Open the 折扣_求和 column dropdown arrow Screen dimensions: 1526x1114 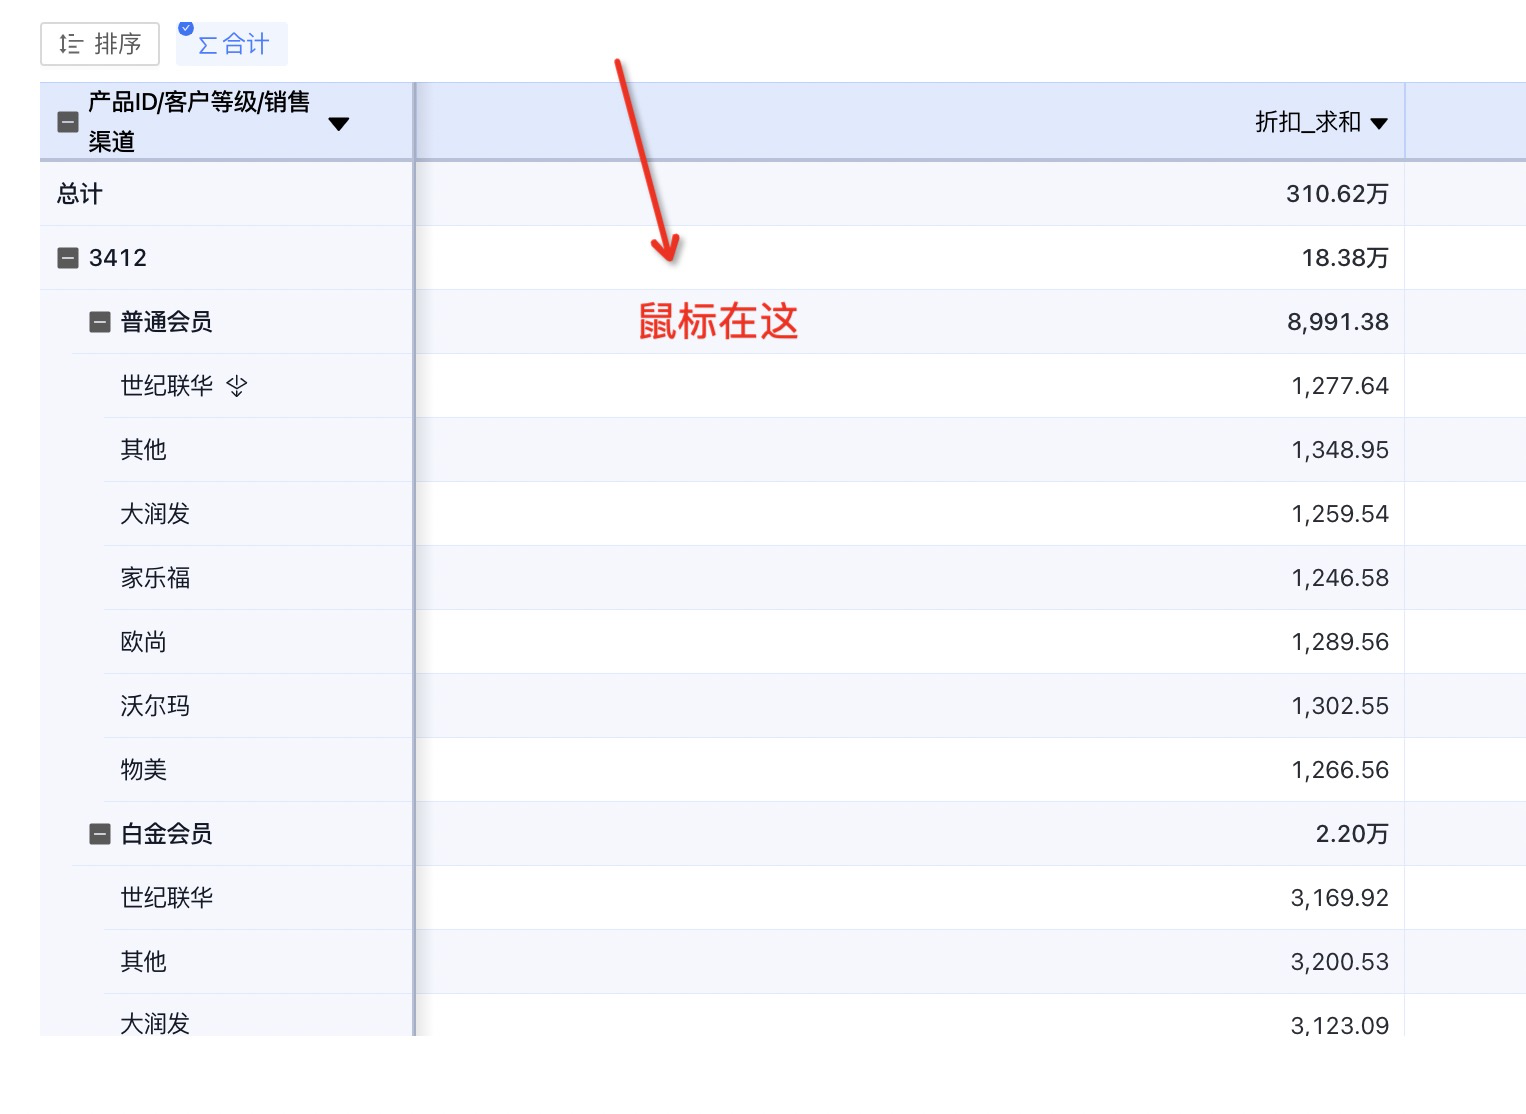point(1381,122)
